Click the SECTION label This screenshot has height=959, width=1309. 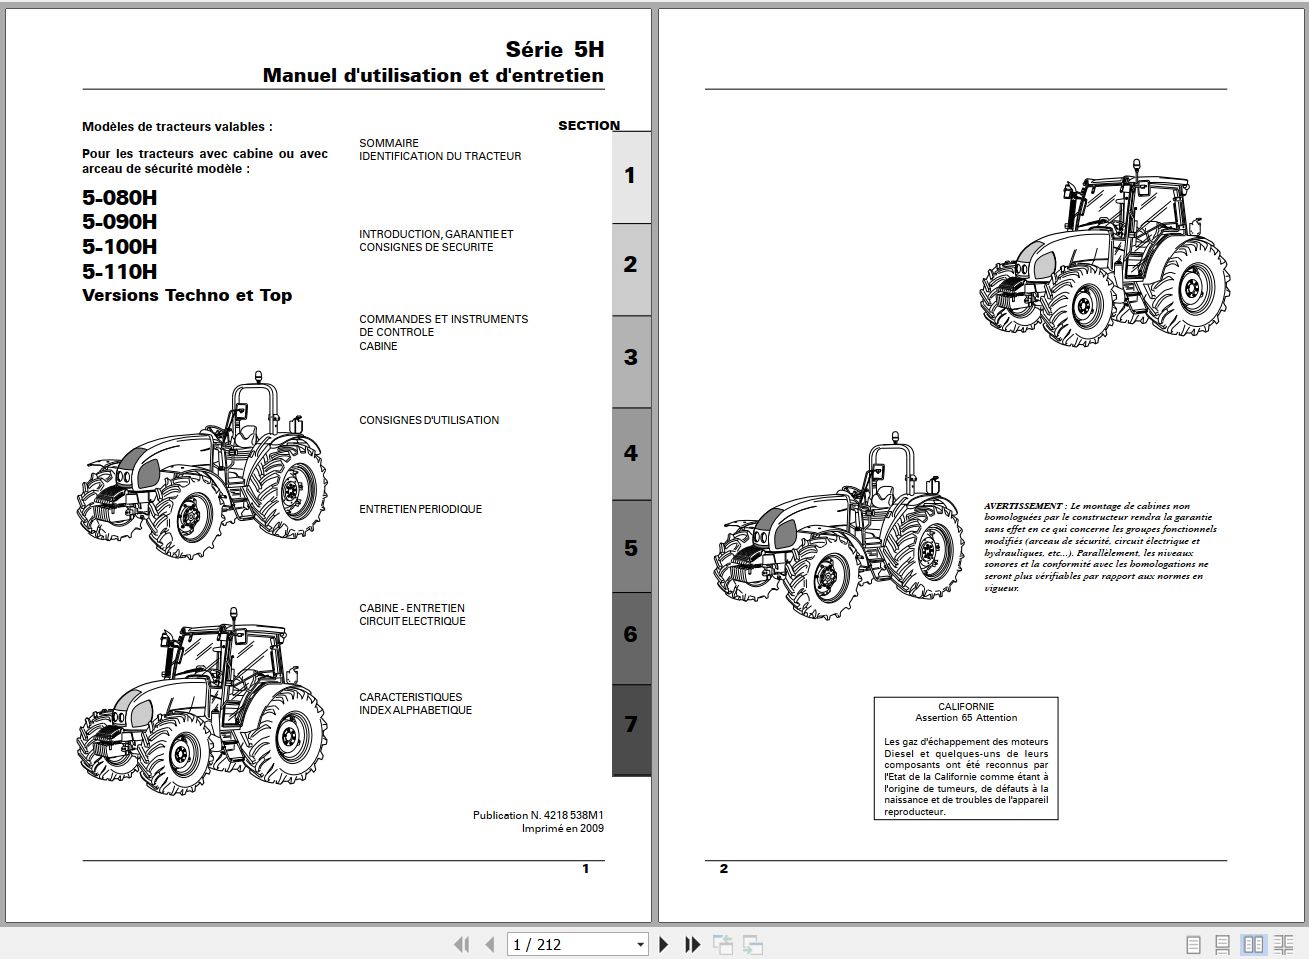pos(589,125)
